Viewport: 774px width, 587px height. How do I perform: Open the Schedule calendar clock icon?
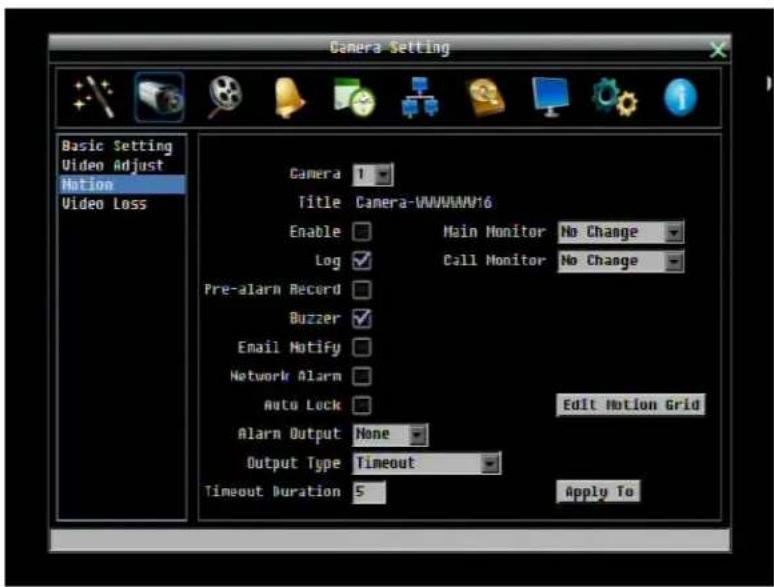pyautogui.click(x=354, y=97)
